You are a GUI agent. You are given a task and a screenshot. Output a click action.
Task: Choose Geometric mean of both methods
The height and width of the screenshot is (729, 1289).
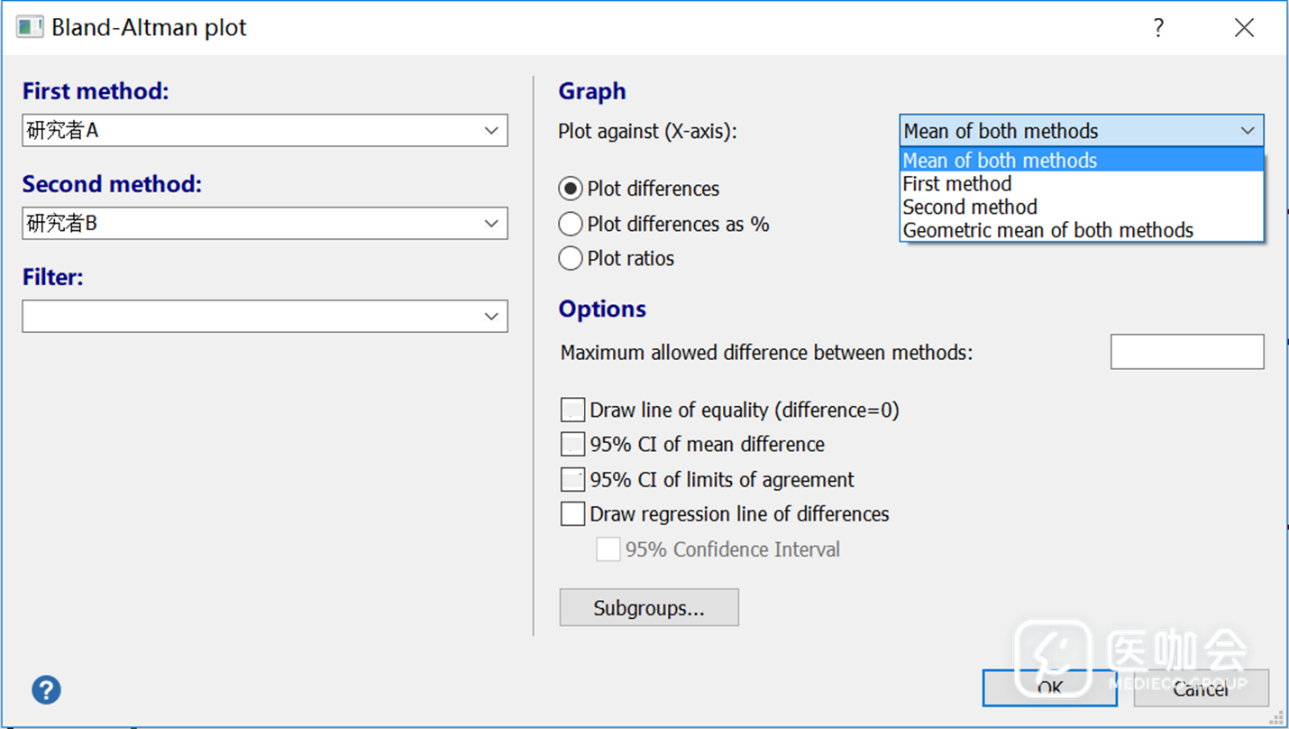(1047, 231)
